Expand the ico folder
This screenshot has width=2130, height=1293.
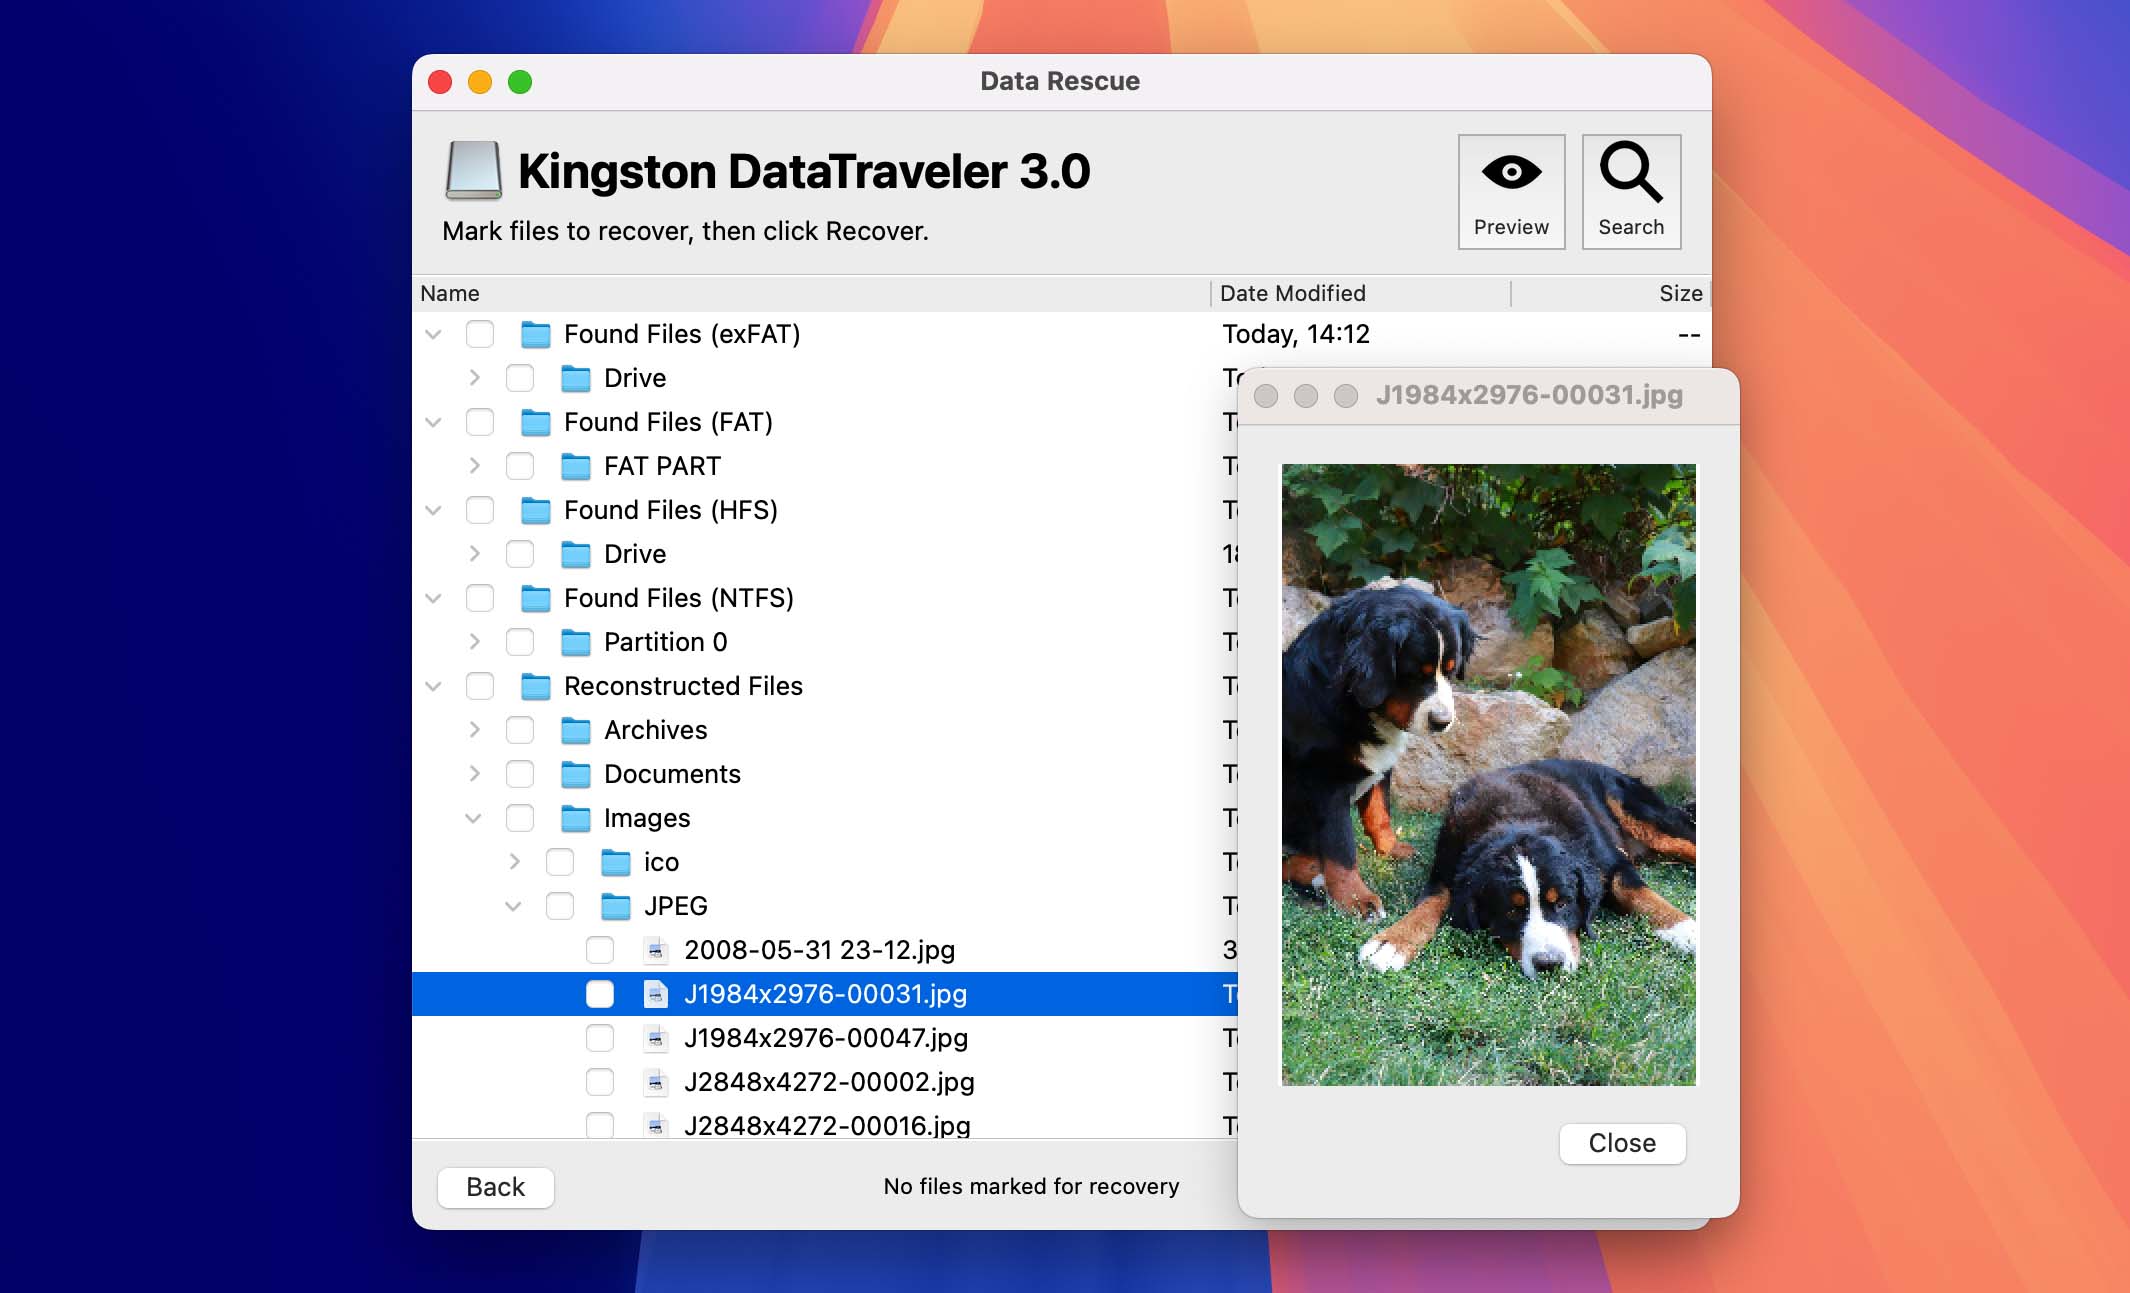tap(514, 862)
